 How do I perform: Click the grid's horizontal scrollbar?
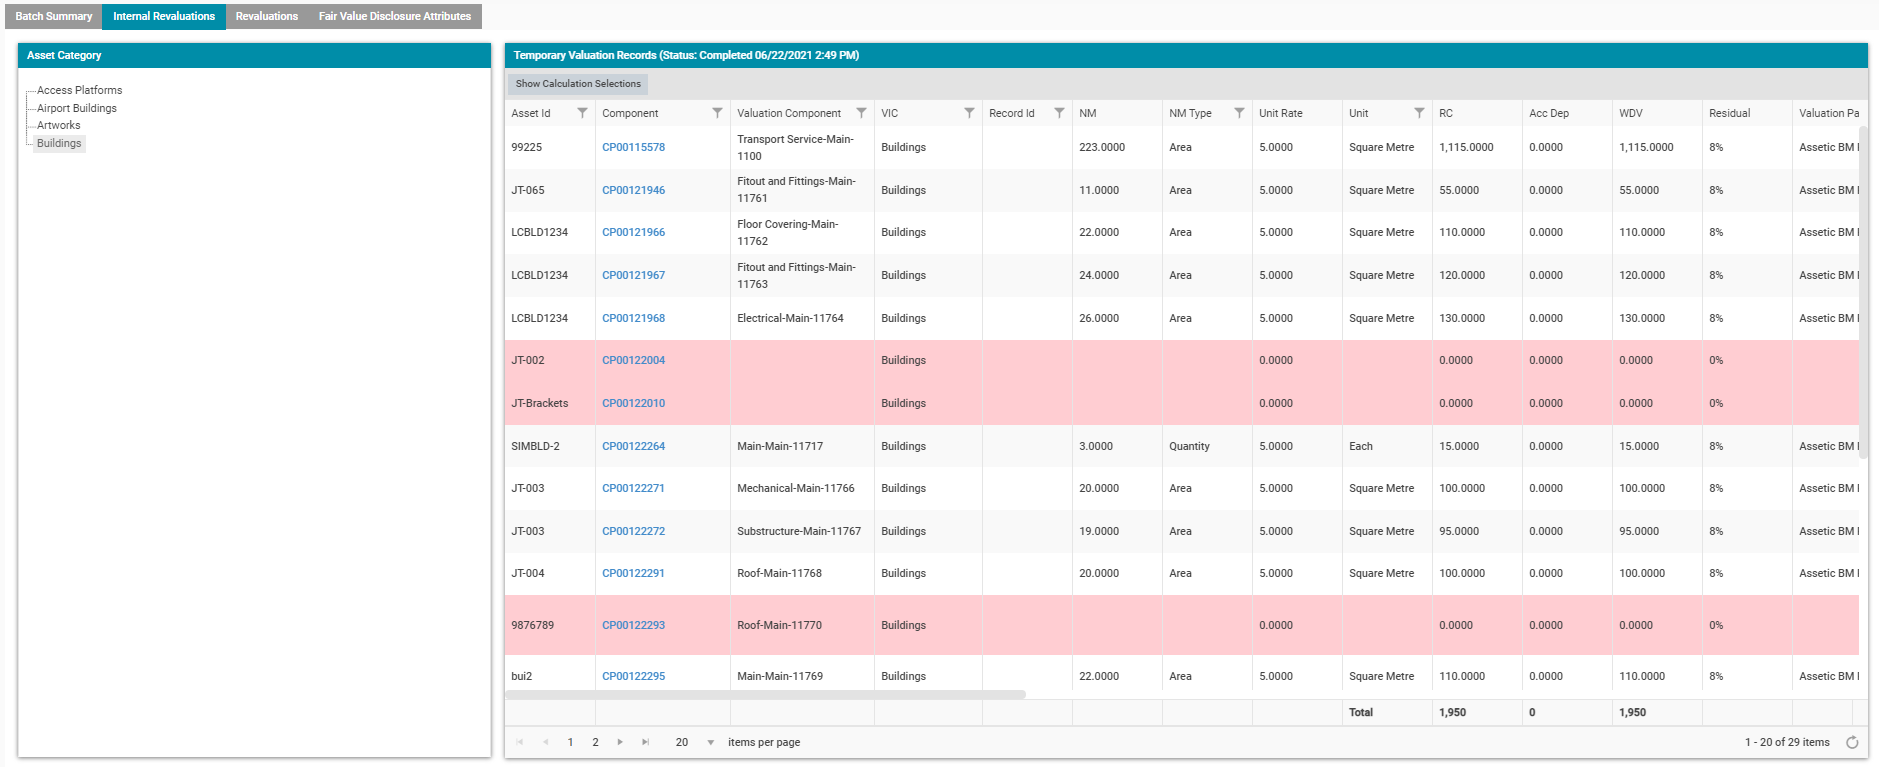click(766, 694)
